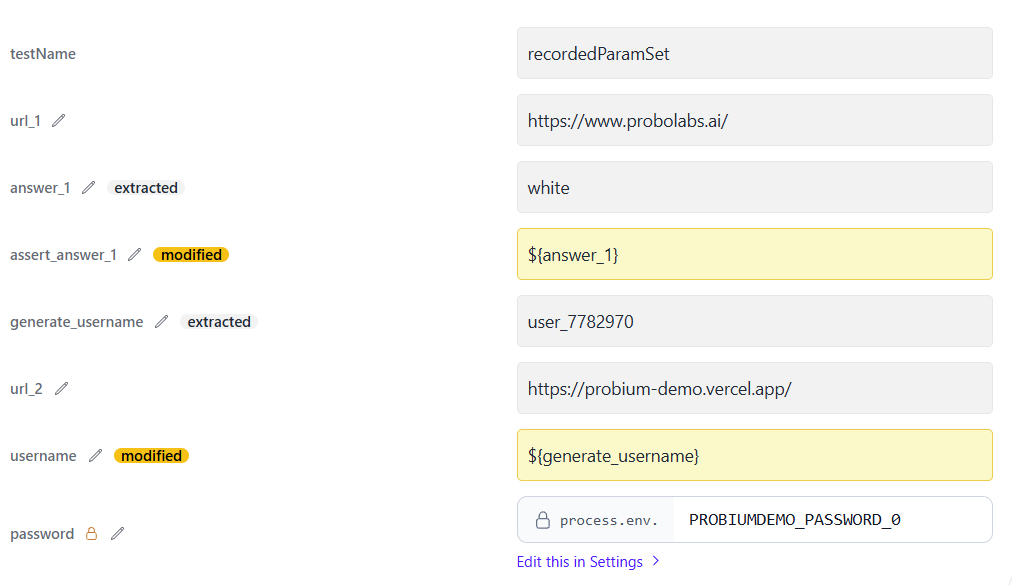This screenshot has height=585, width=1012.
Task: Open the Edit this in Settings link
Action: pyautogui.click(x=579, y=562)
